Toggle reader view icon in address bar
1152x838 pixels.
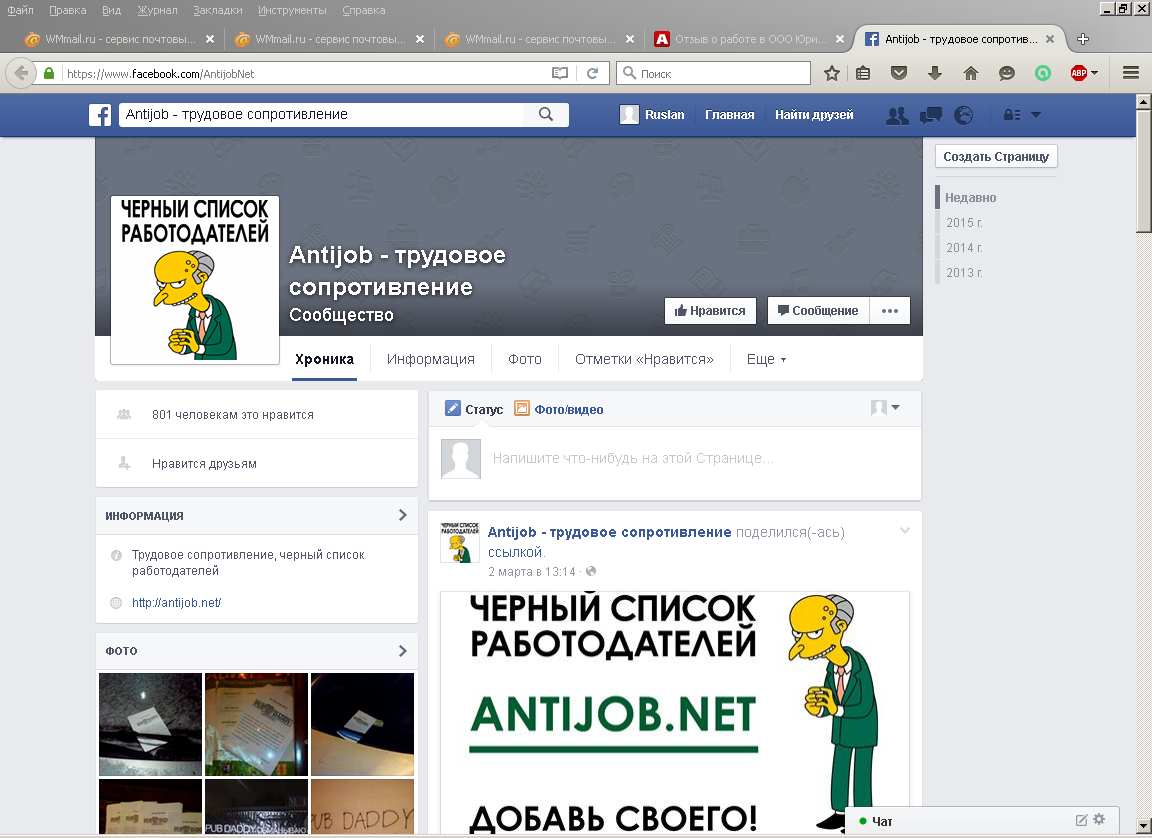(560, 73)
